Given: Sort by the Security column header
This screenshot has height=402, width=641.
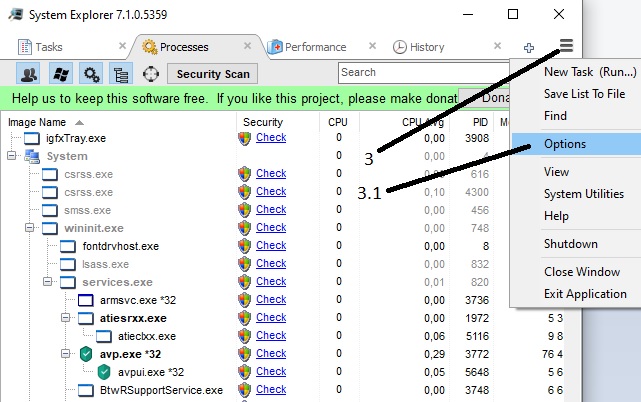Looking at the screenshot, I should [263, 122].
